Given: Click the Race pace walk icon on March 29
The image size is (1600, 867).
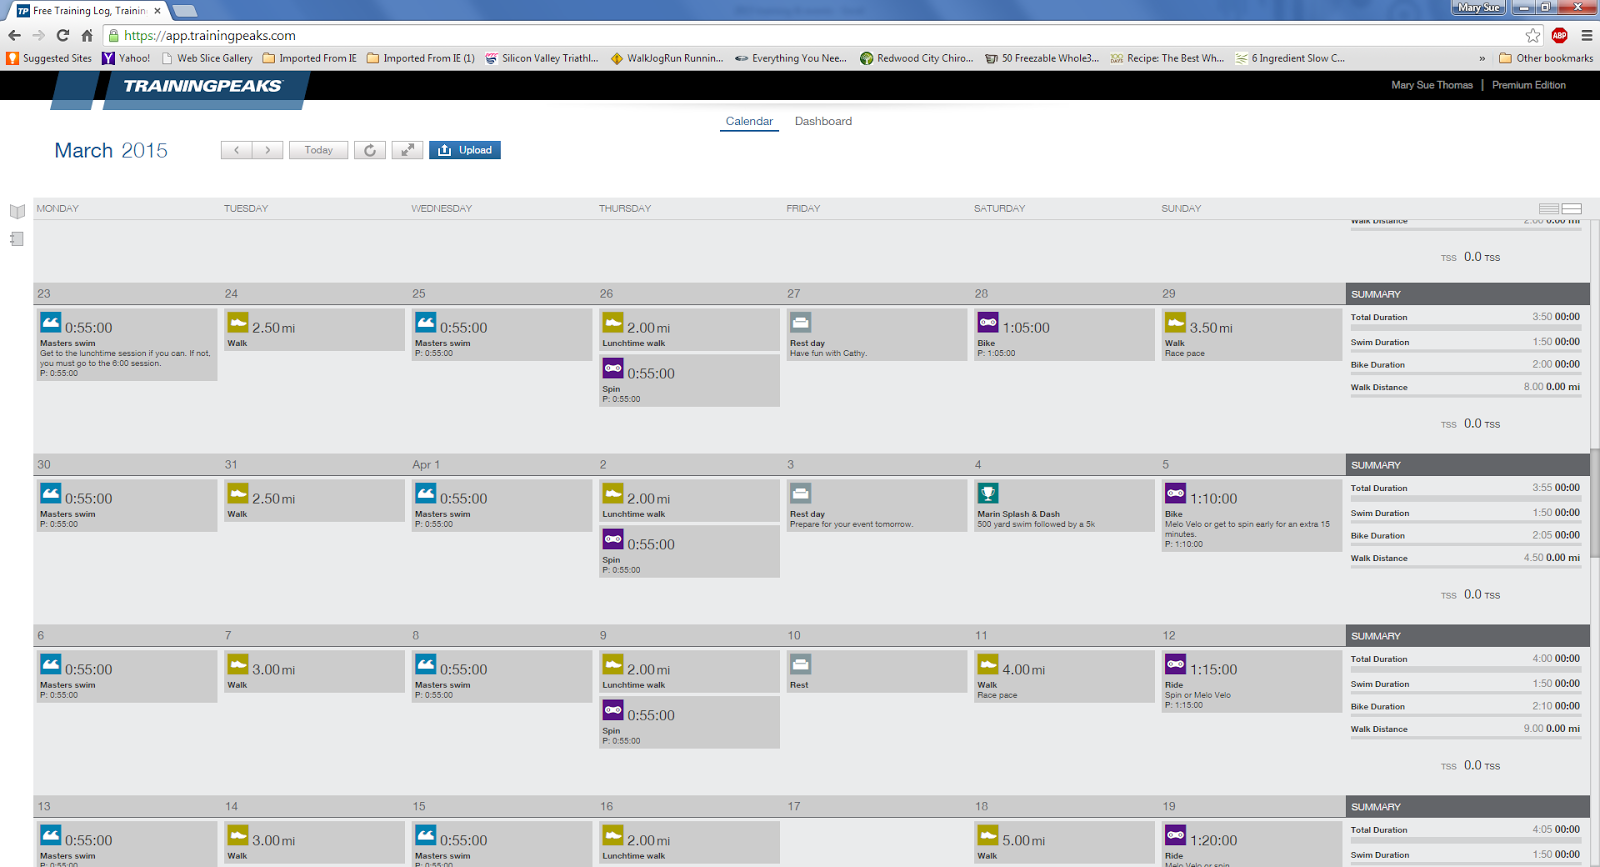Looking at the screenshot, I should click(1176, 323).
